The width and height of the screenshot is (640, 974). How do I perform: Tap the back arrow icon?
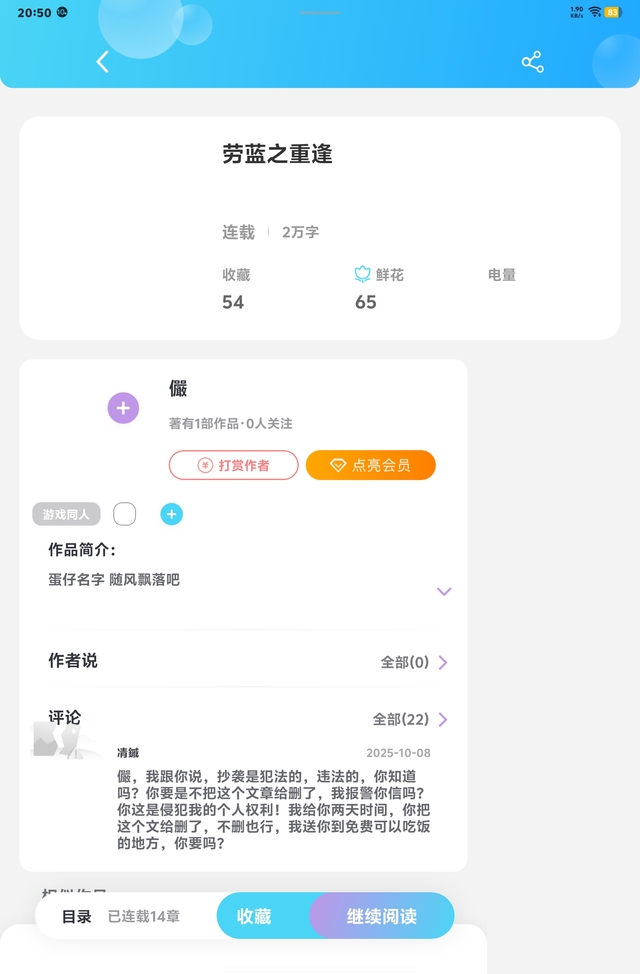click(102, 62)
